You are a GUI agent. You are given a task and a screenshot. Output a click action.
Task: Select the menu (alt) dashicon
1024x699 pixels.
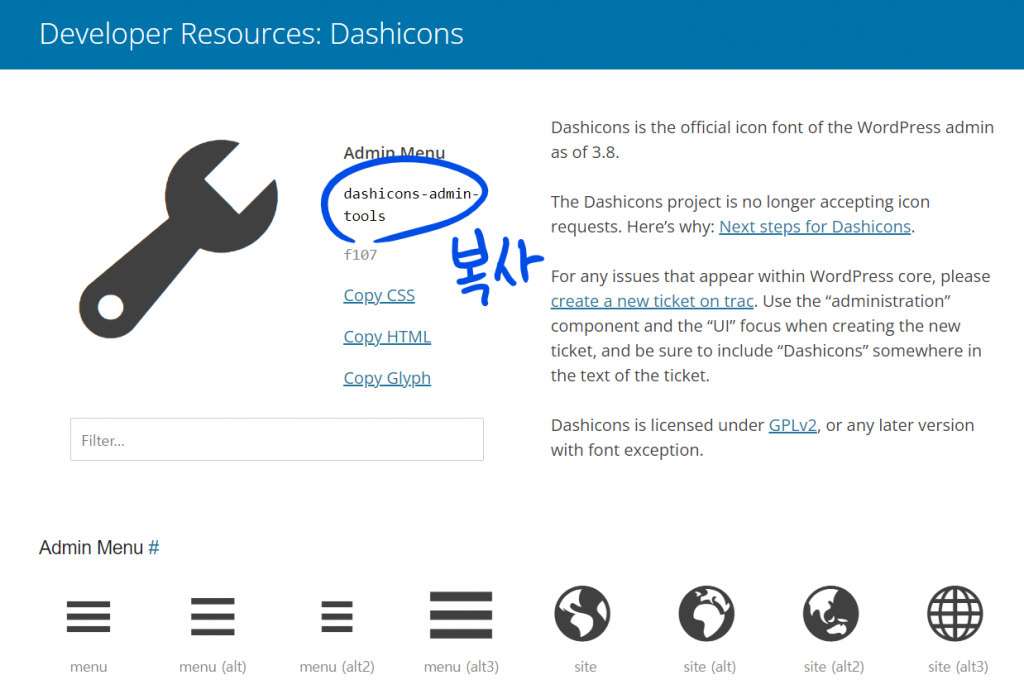[x=212, y=616]
